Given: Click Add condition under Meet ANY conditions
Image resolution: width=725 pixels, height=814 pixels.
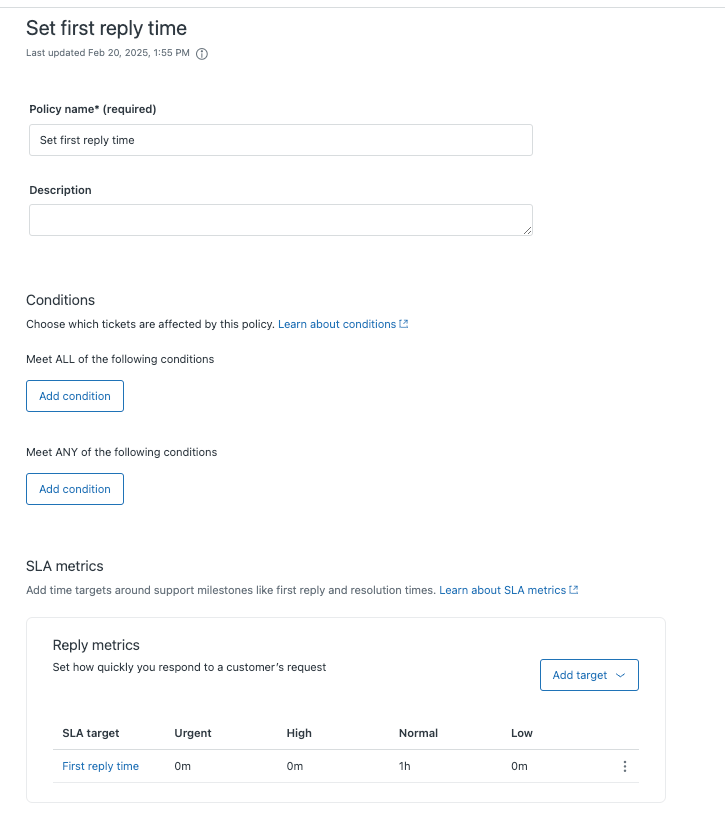Looking at the screenshot, I should (74, 488).
